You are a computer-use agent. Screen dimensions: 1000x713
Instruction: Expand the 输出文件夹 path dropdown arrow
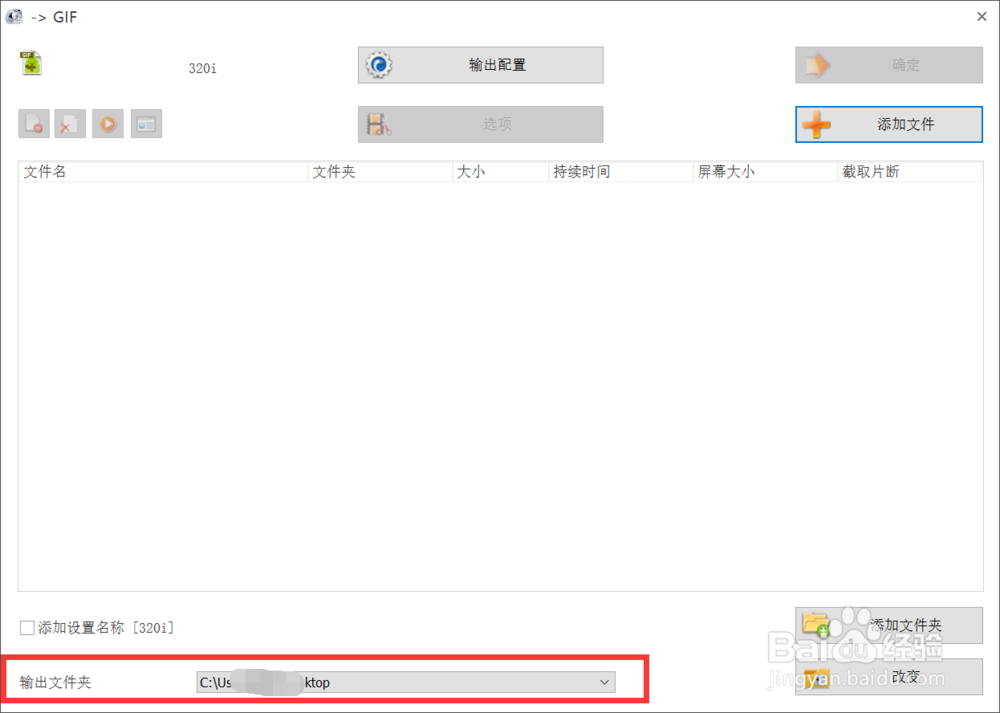tap(604, 682)
